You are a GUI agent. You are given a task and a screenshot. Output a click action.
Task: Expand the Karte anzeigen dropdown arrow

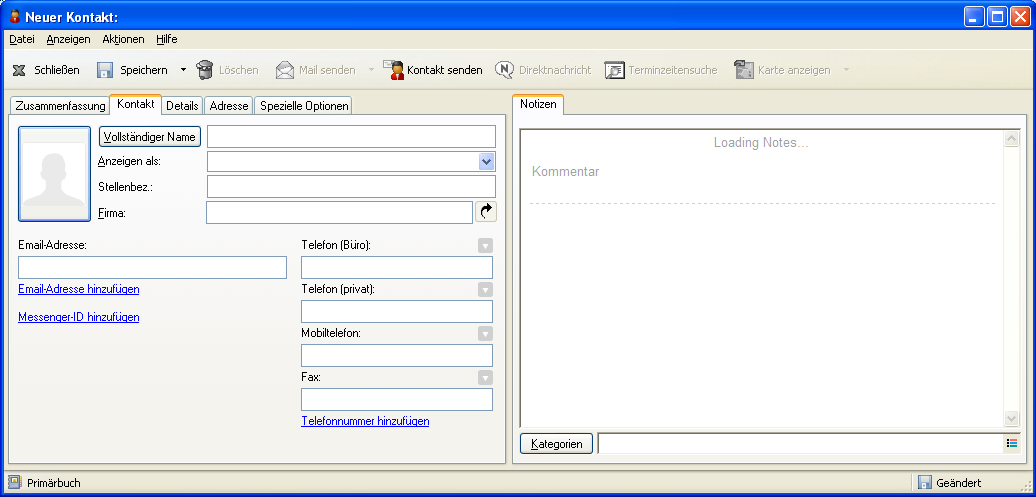click(846, 69)
